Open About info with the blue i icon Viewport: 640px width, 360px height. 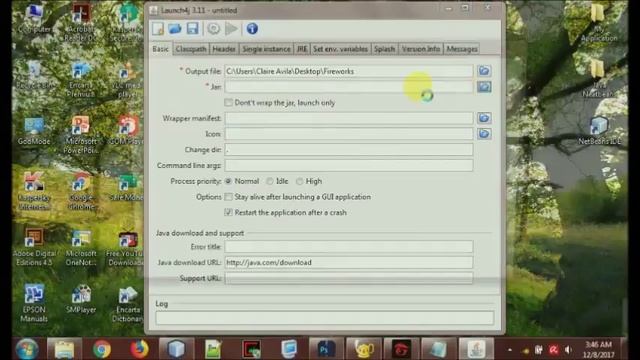pyautogui.click(x=252, y=29)
